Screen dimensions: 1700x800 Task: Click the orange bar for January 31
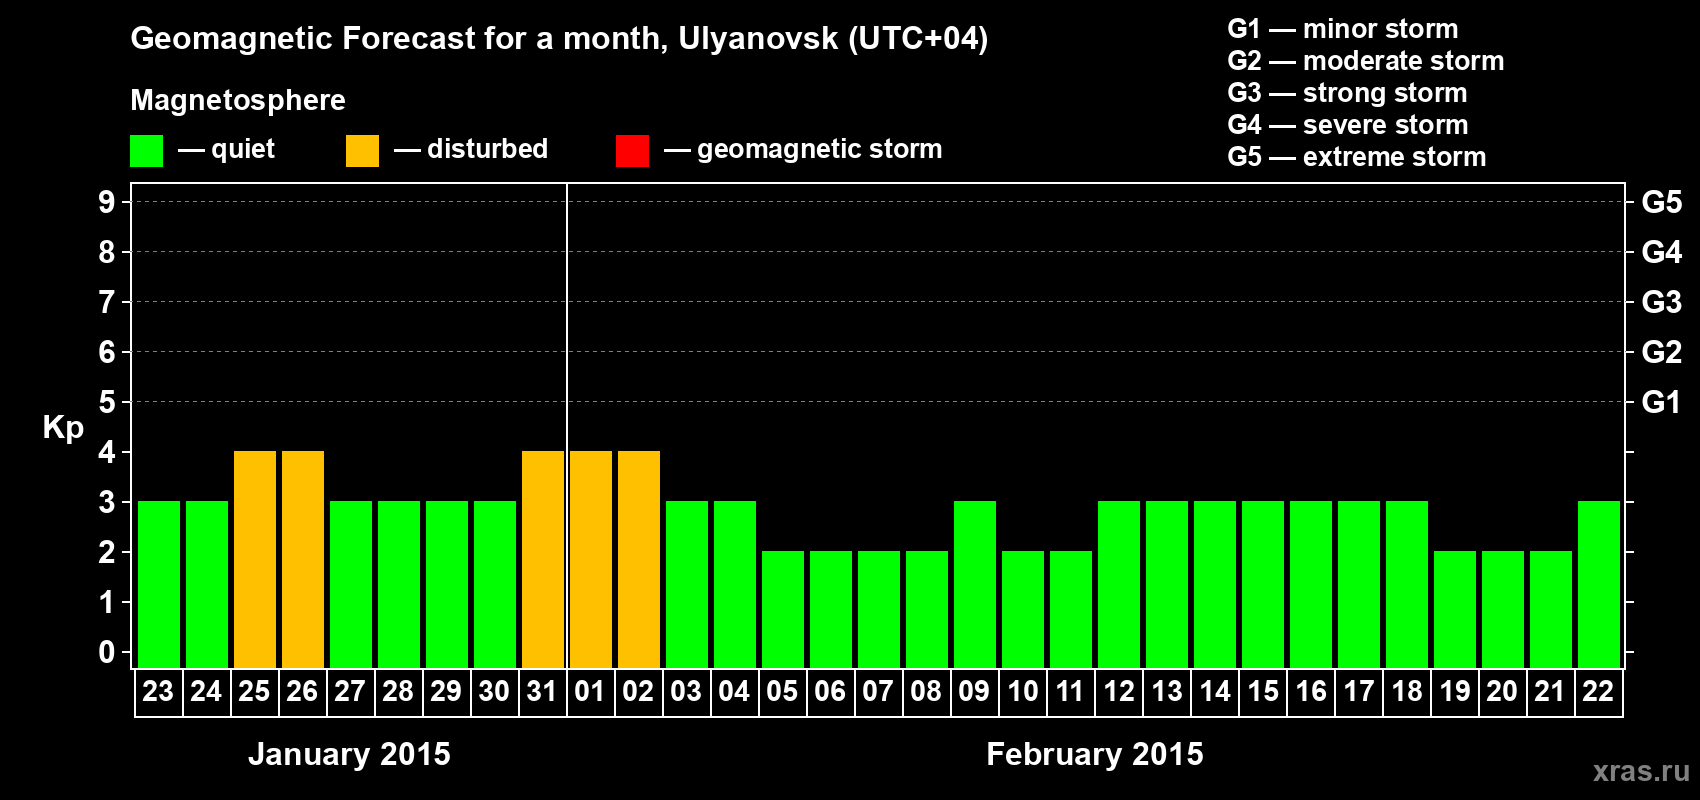click(543, 560)
